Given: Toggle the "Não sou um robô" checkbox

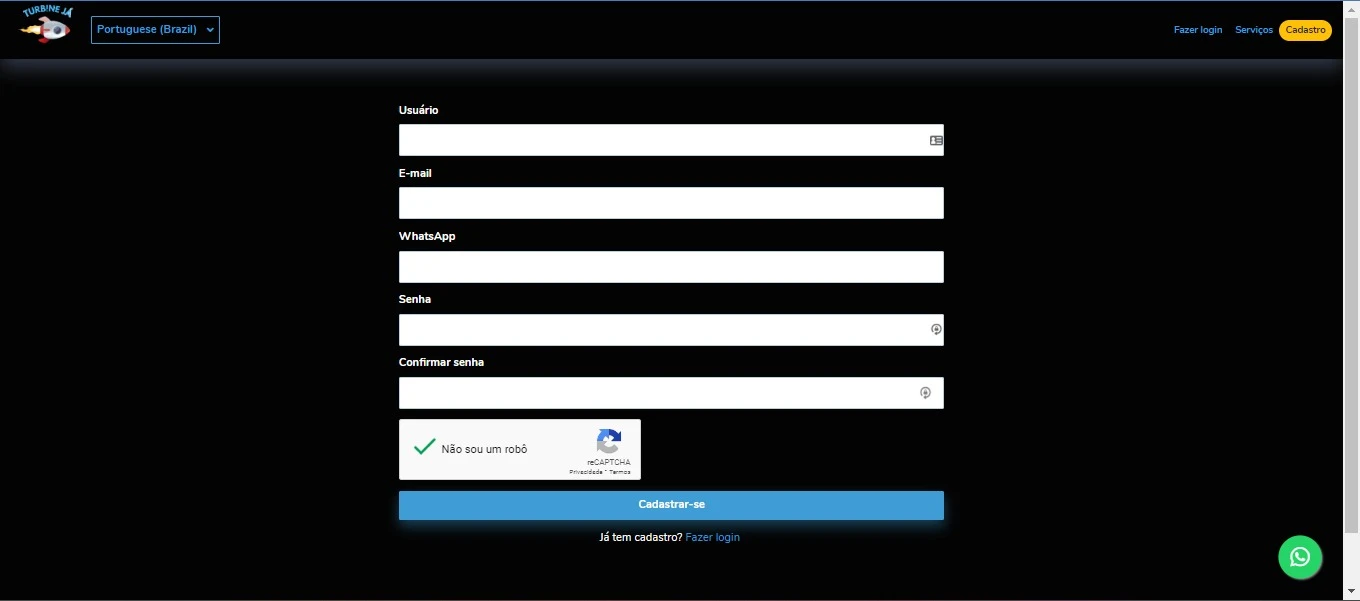Looking at the screenshot, I should (x=425, y=448).
